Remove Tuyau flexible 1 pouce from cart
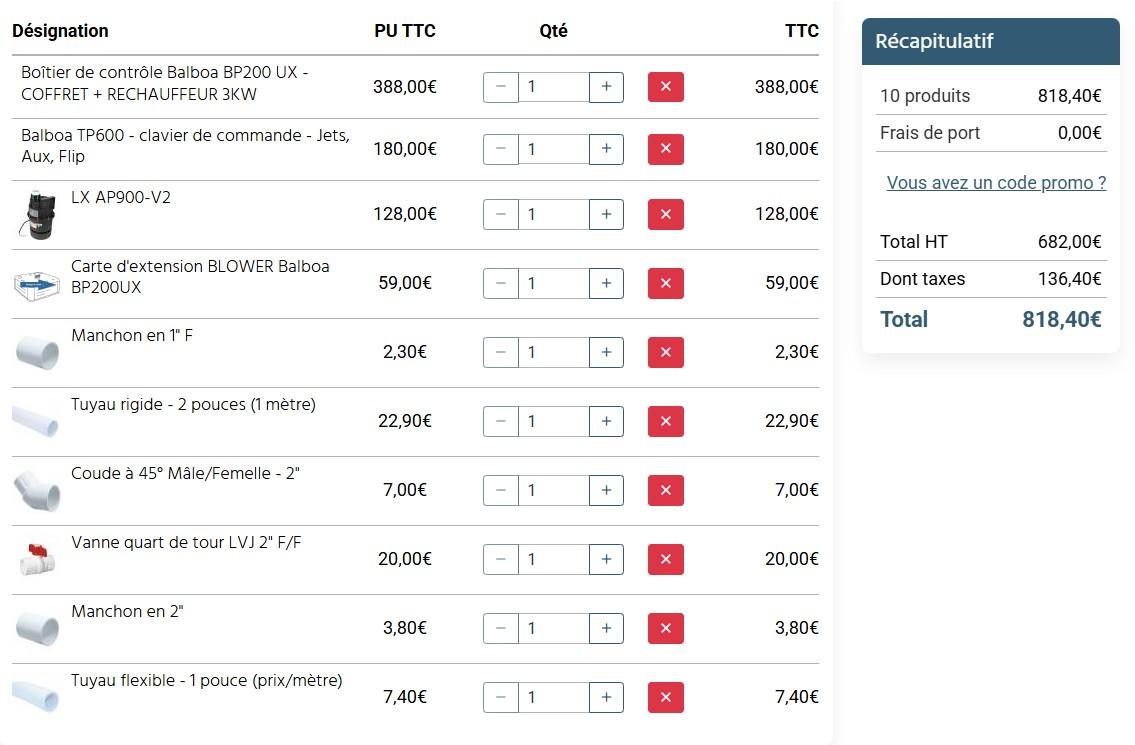This screenshot has height=745, width=1135. 665,697
